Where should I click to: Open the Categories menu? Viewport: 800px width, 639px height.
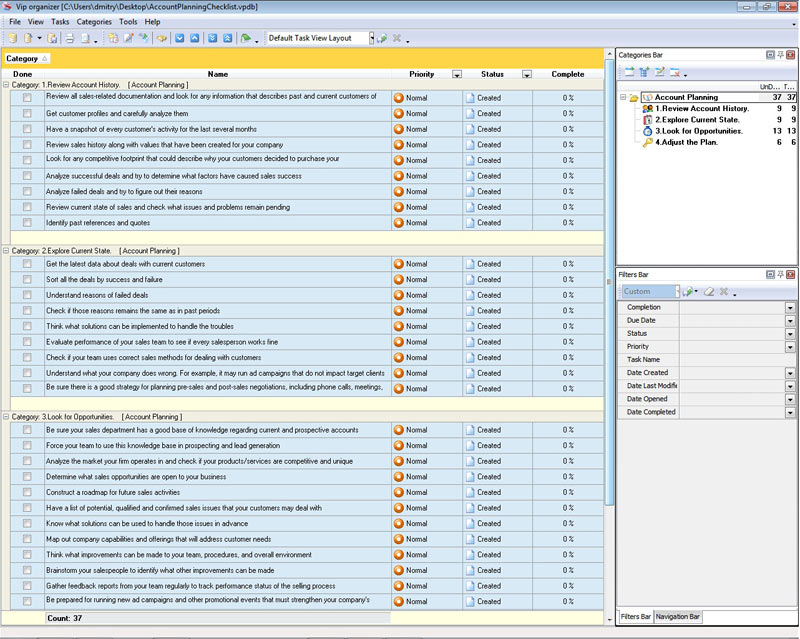(x=94, y=21)
